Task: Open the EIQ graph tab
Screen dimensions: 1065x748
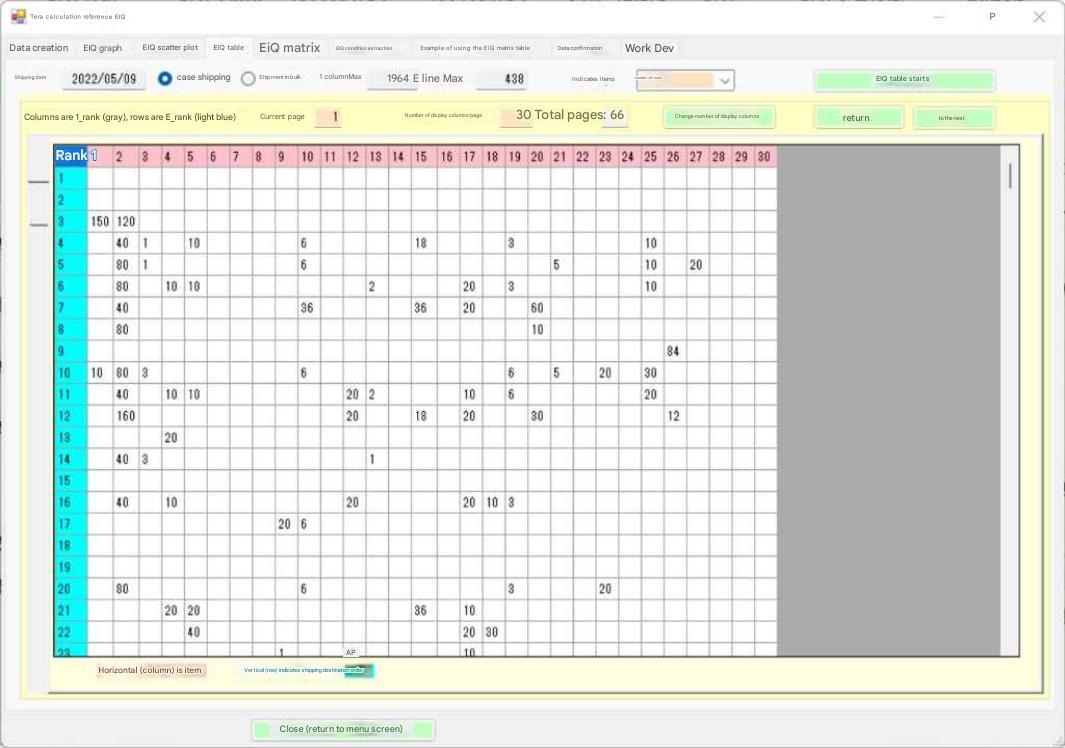Action: (102, 48)
